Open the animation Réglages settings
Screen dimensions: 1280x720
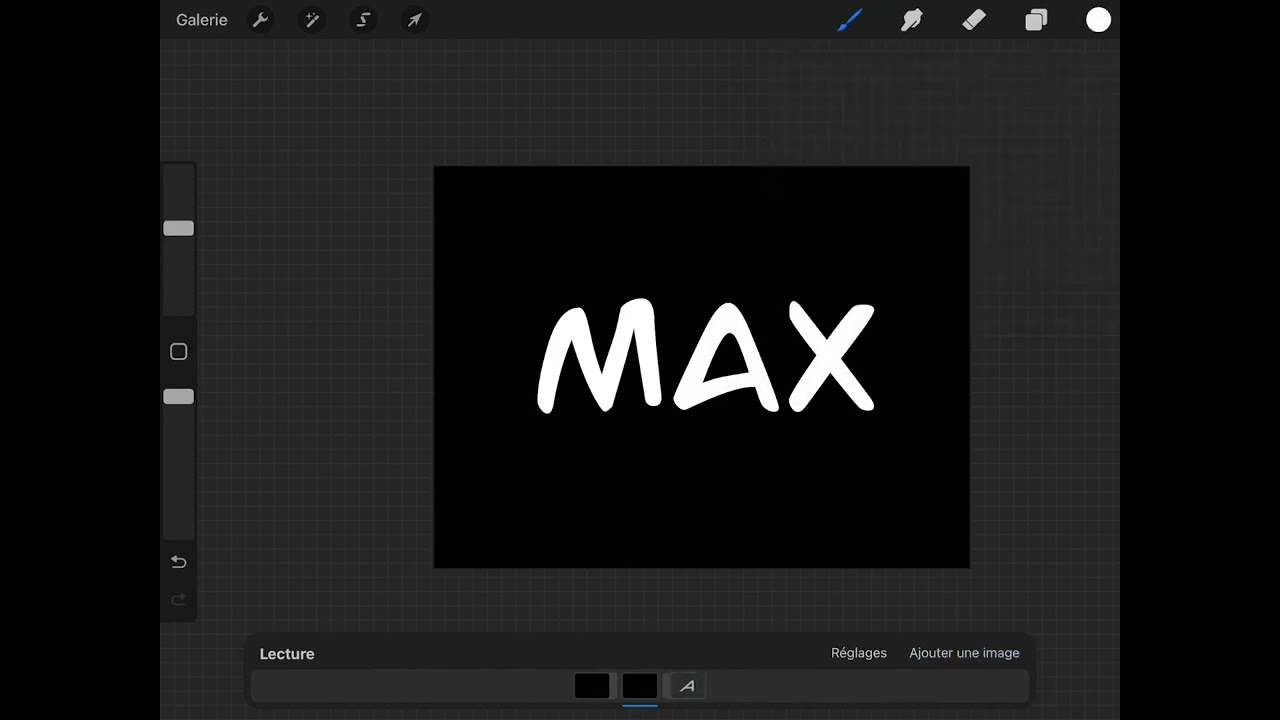(x=859, y=653)
